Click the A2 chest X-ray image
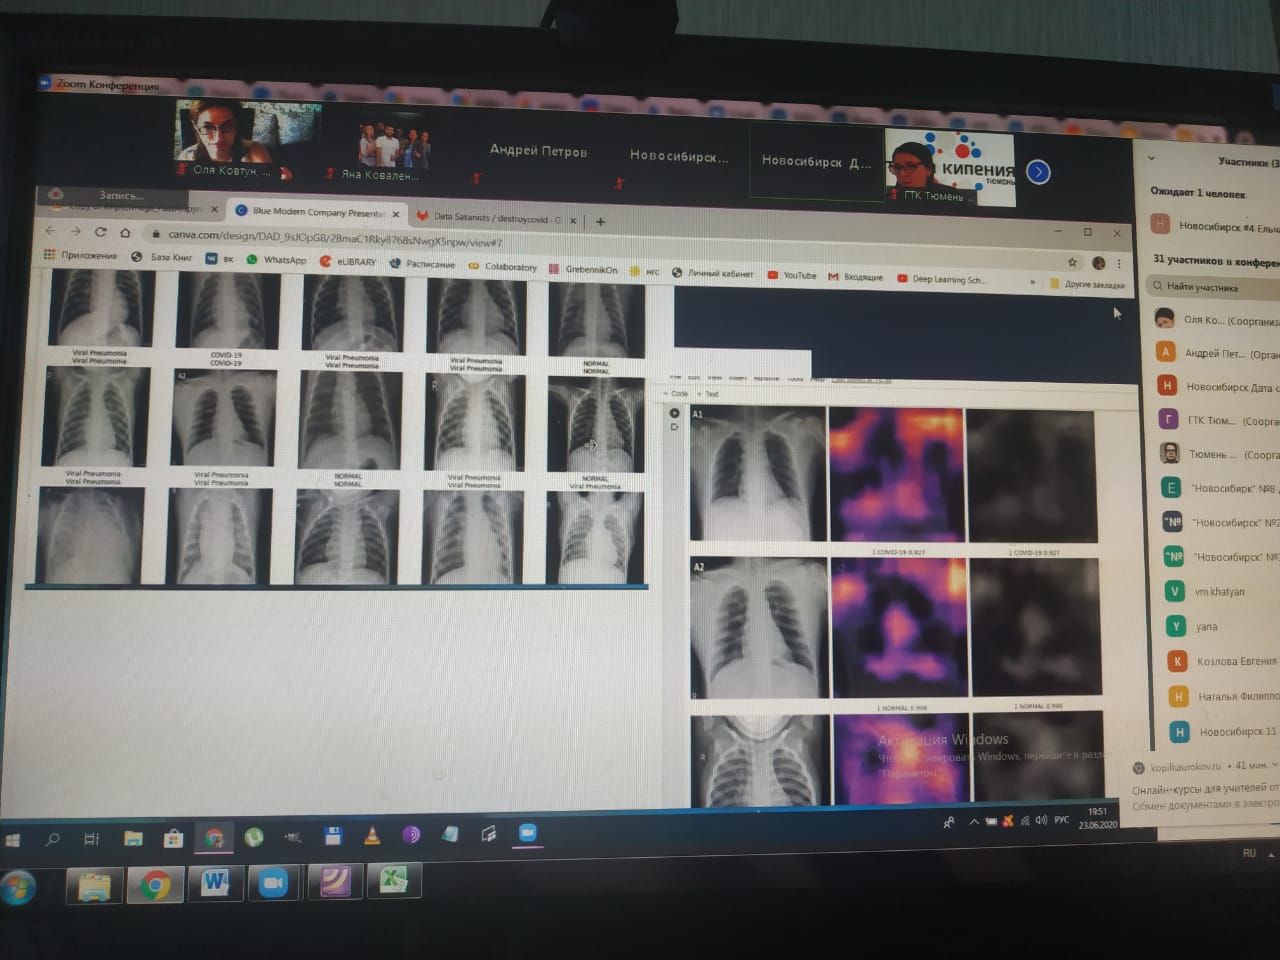Screen dimensions: 1280x960 759,627
